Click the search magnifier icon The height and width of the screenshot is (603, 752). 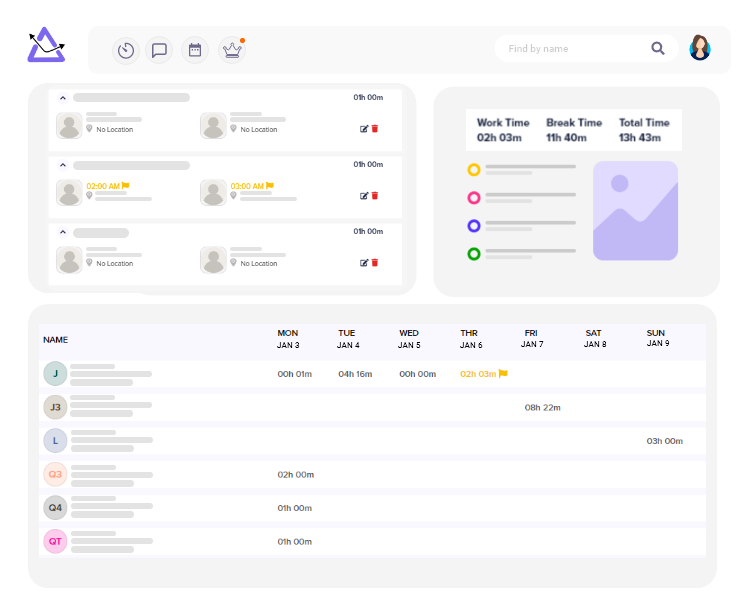coord(658,48)
